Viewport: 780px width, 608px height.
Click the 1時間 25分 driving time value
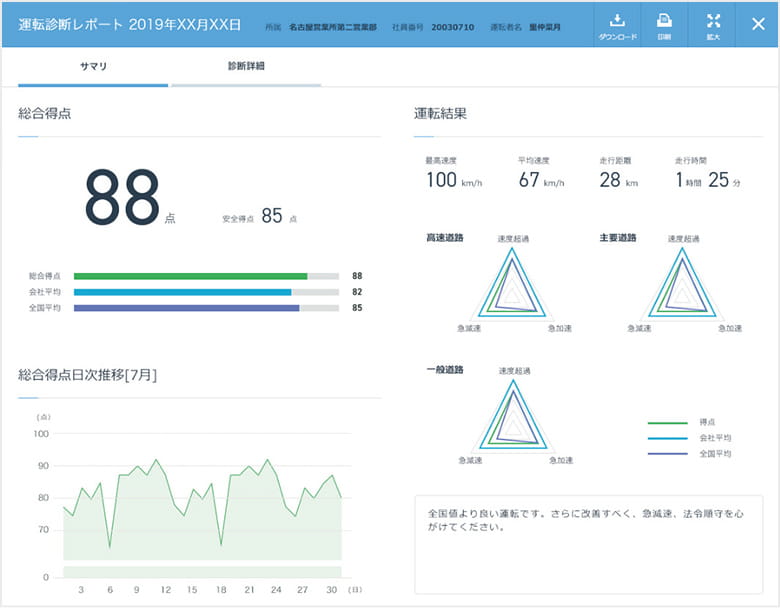[x=707, y=180]
